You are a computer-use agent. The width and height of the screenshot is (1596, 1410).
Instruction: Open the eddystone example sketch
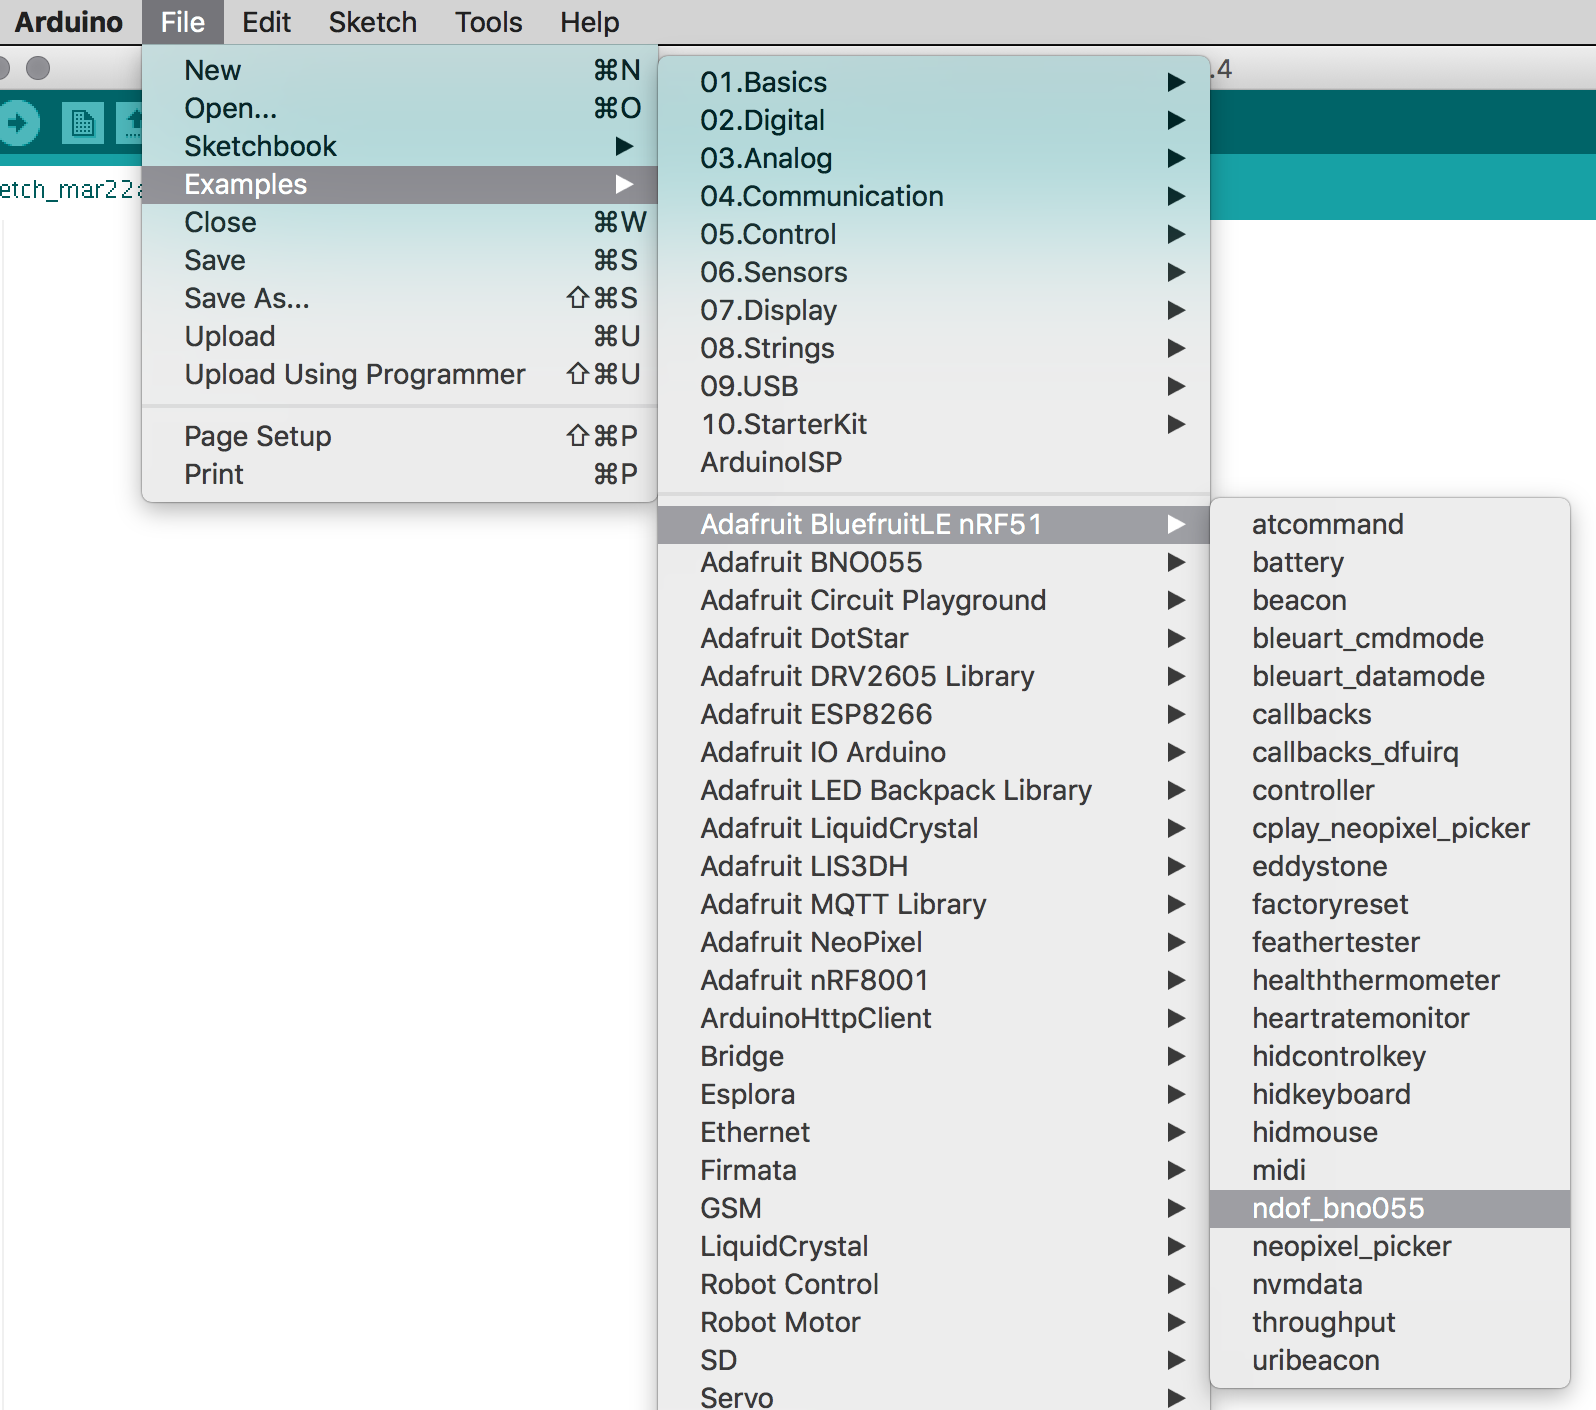tap(1390, 866)
